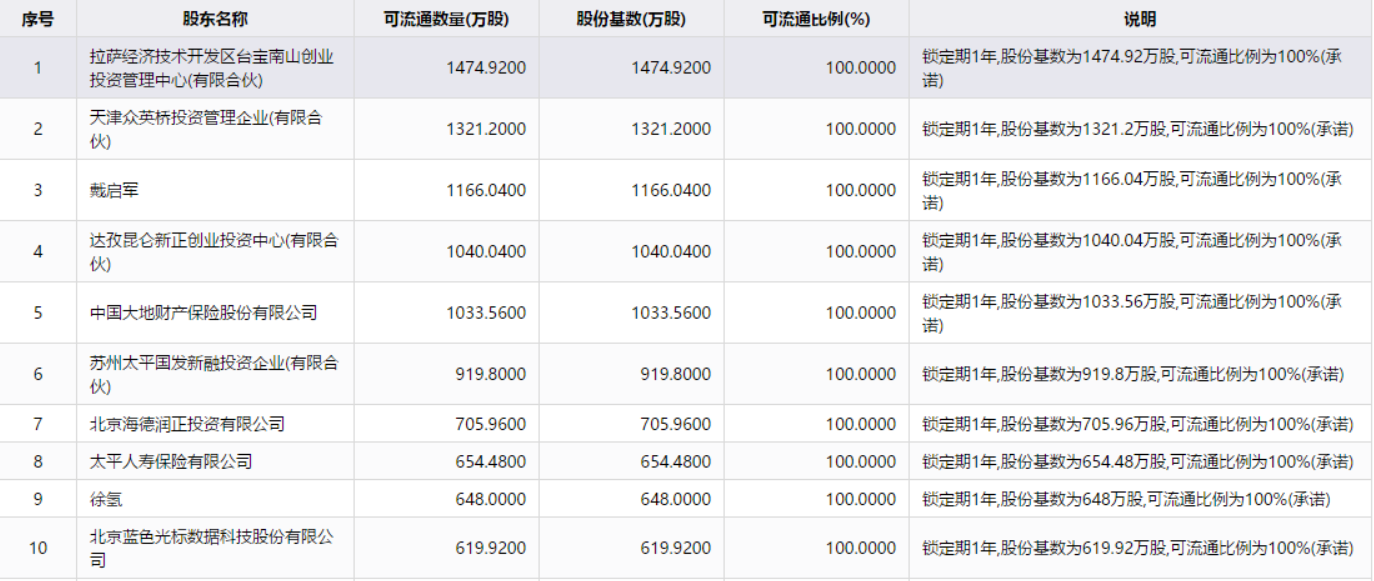The height and width of the screenshot is (581, 1374).
Task: Click 100.0000 ratio in 天津众英桥投资管理企业 row
Action: point(861,129)
